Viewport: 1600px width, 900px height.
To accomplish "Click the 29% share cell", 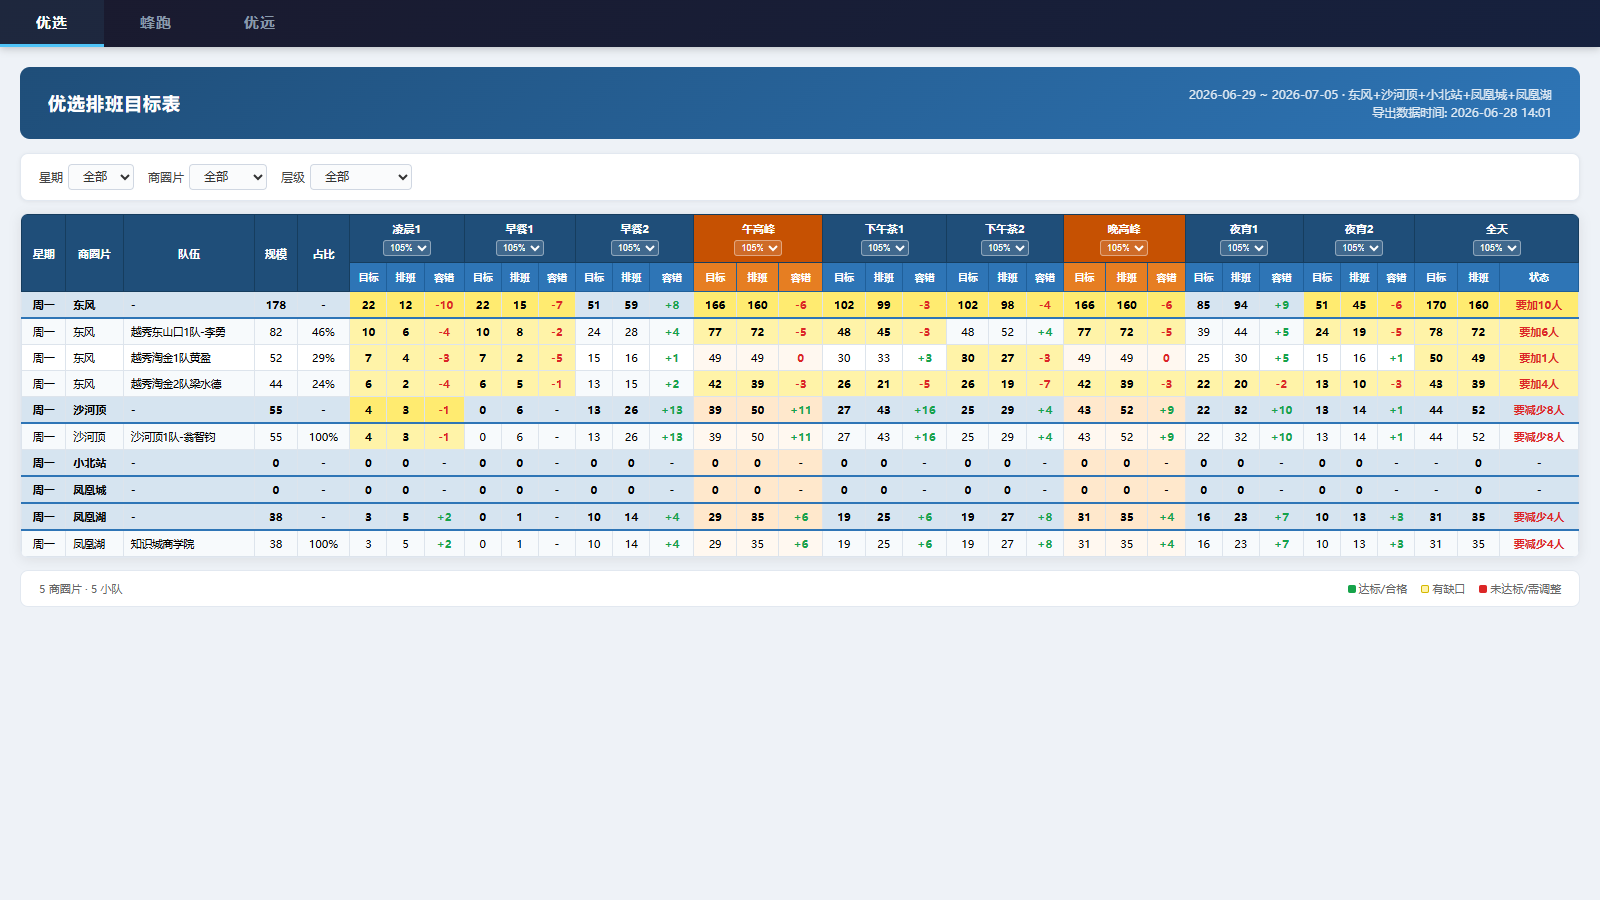I will point(324,358).
